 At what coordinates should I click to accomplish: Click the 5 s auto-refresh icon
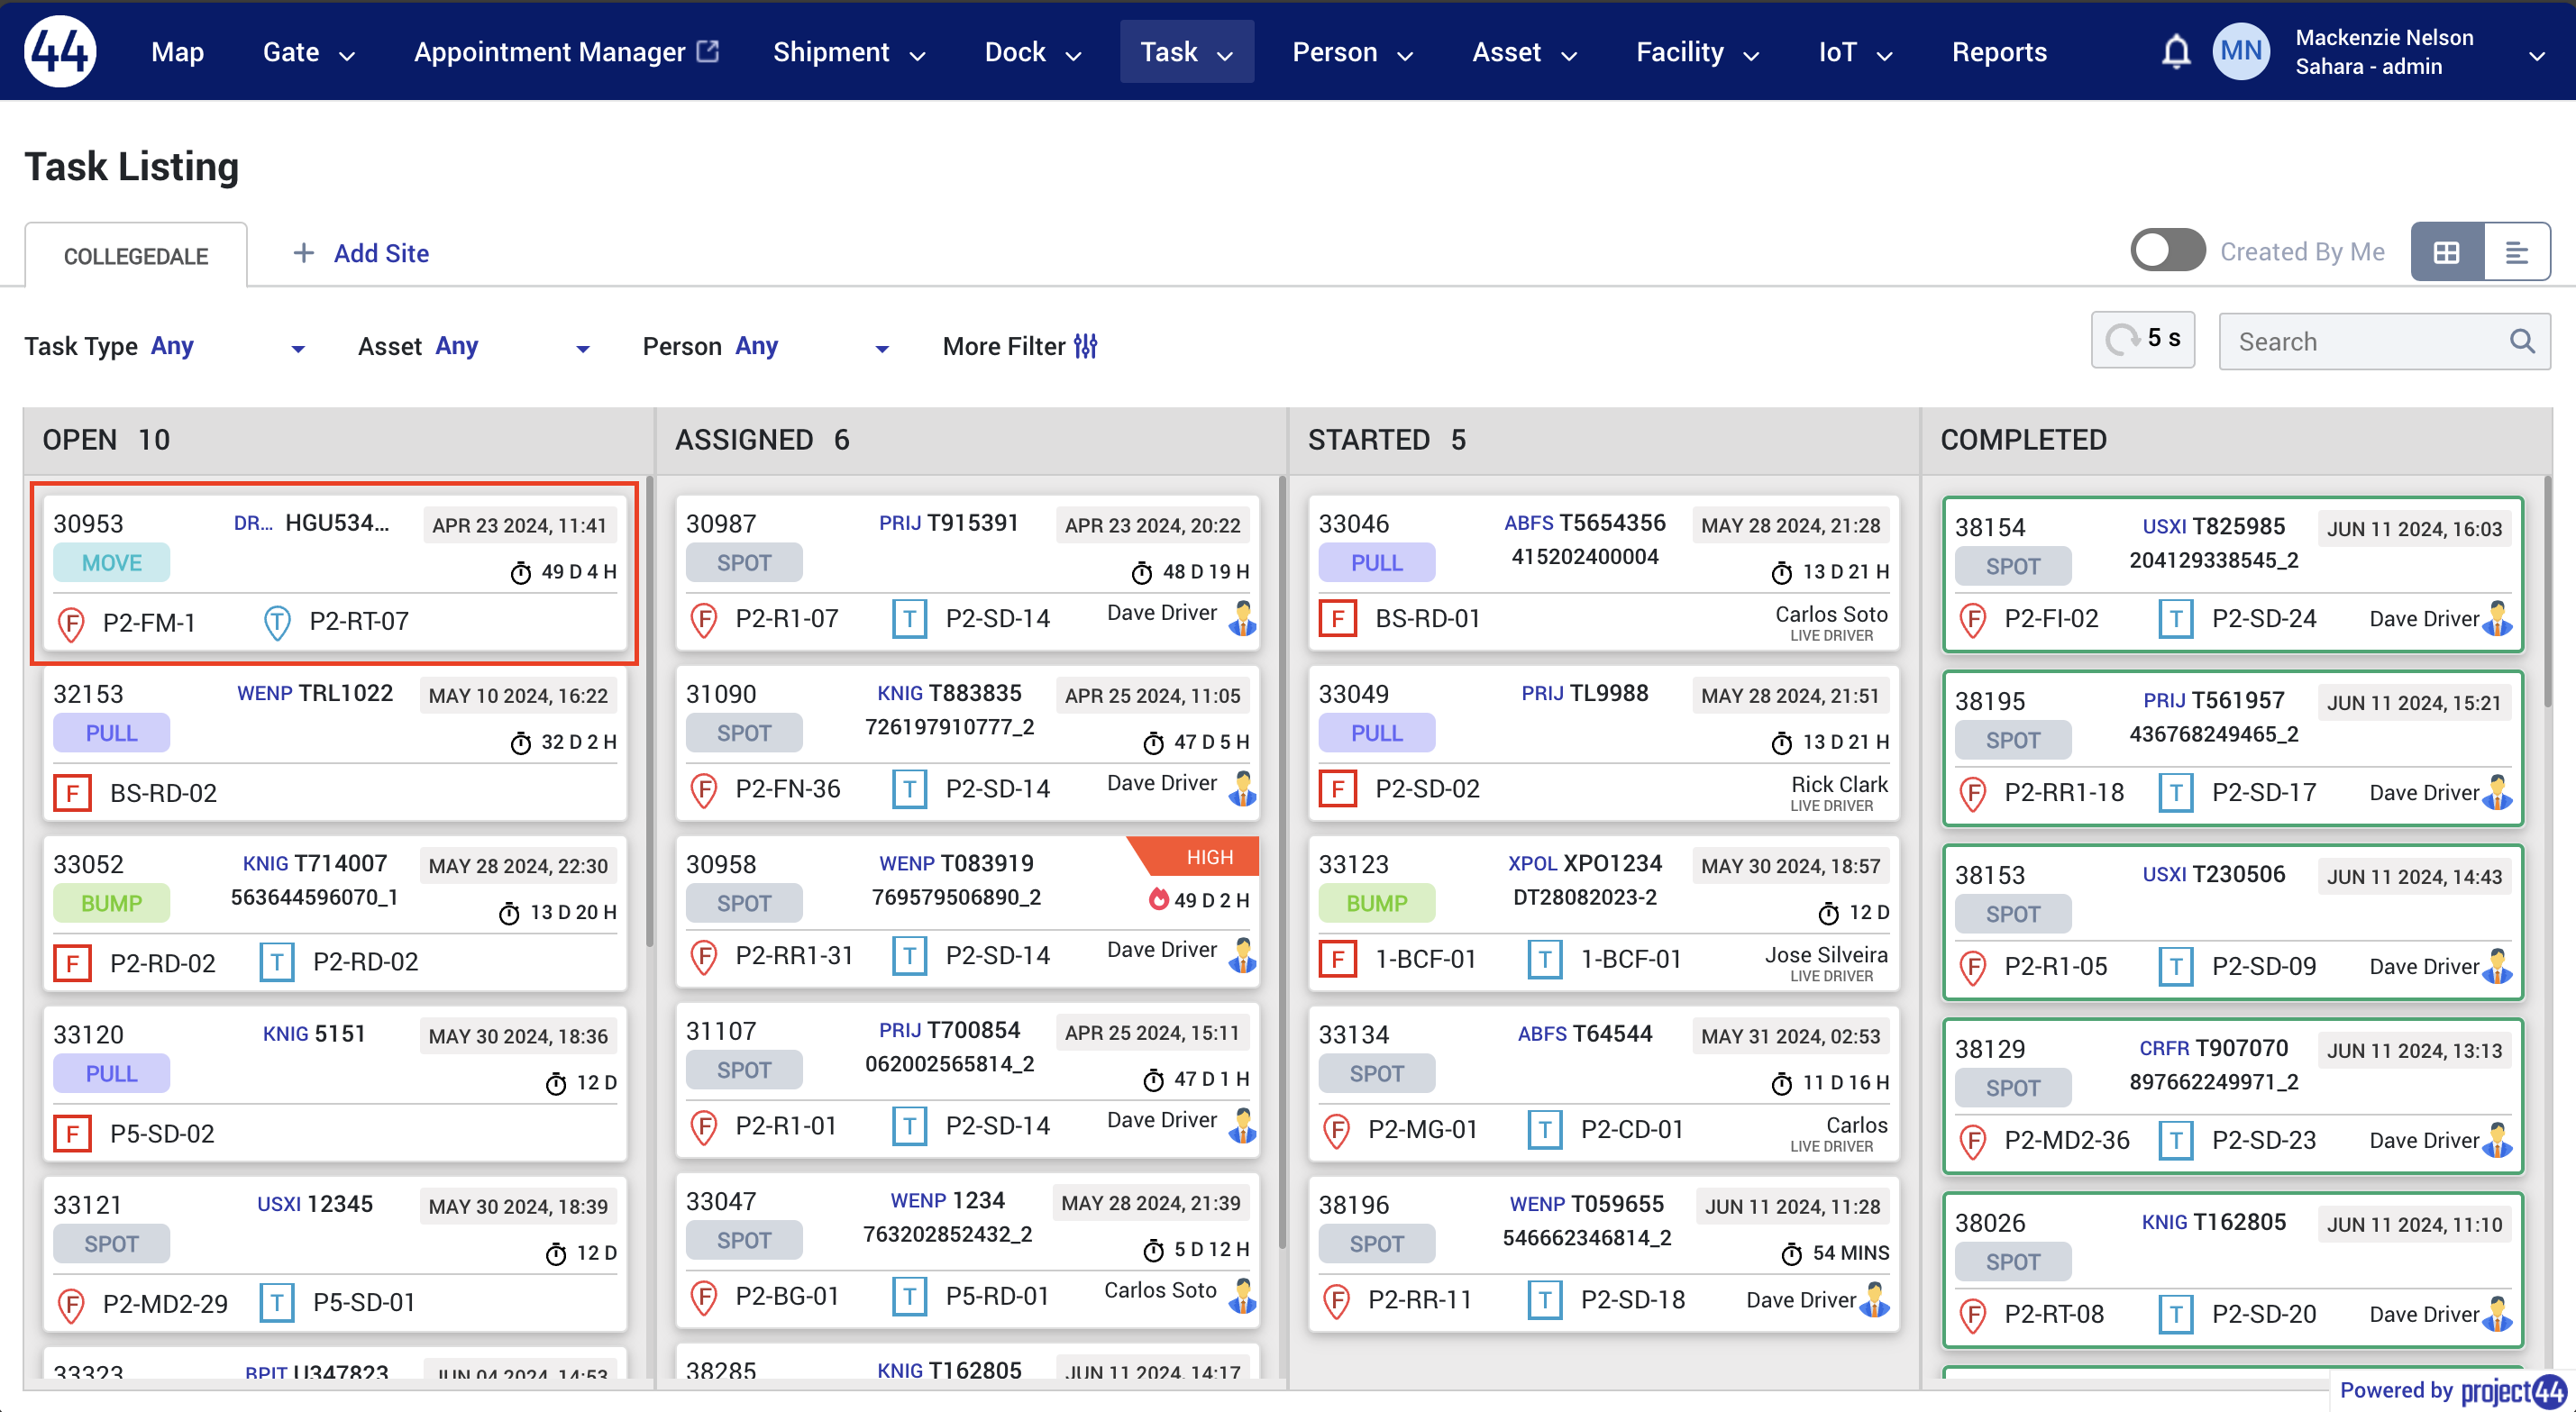coord(2121,340)
